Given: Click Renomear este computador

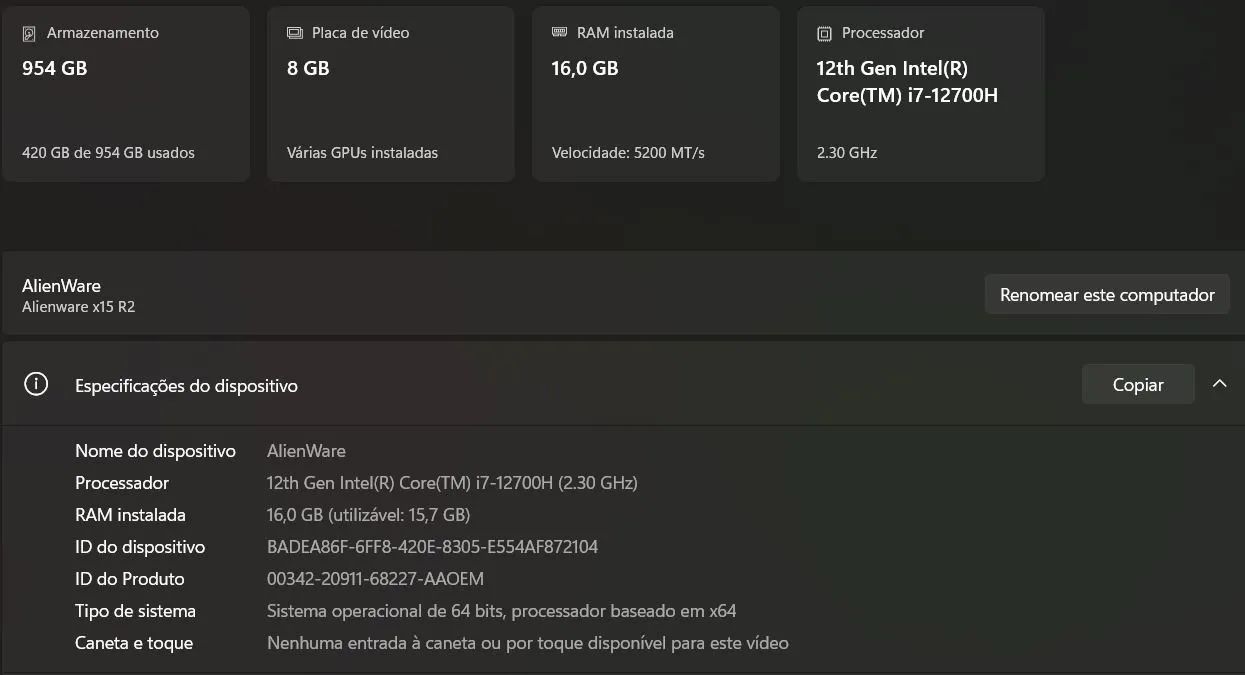Looking at the screenshot, I should pyautogui.click(x=1106, y=294).
